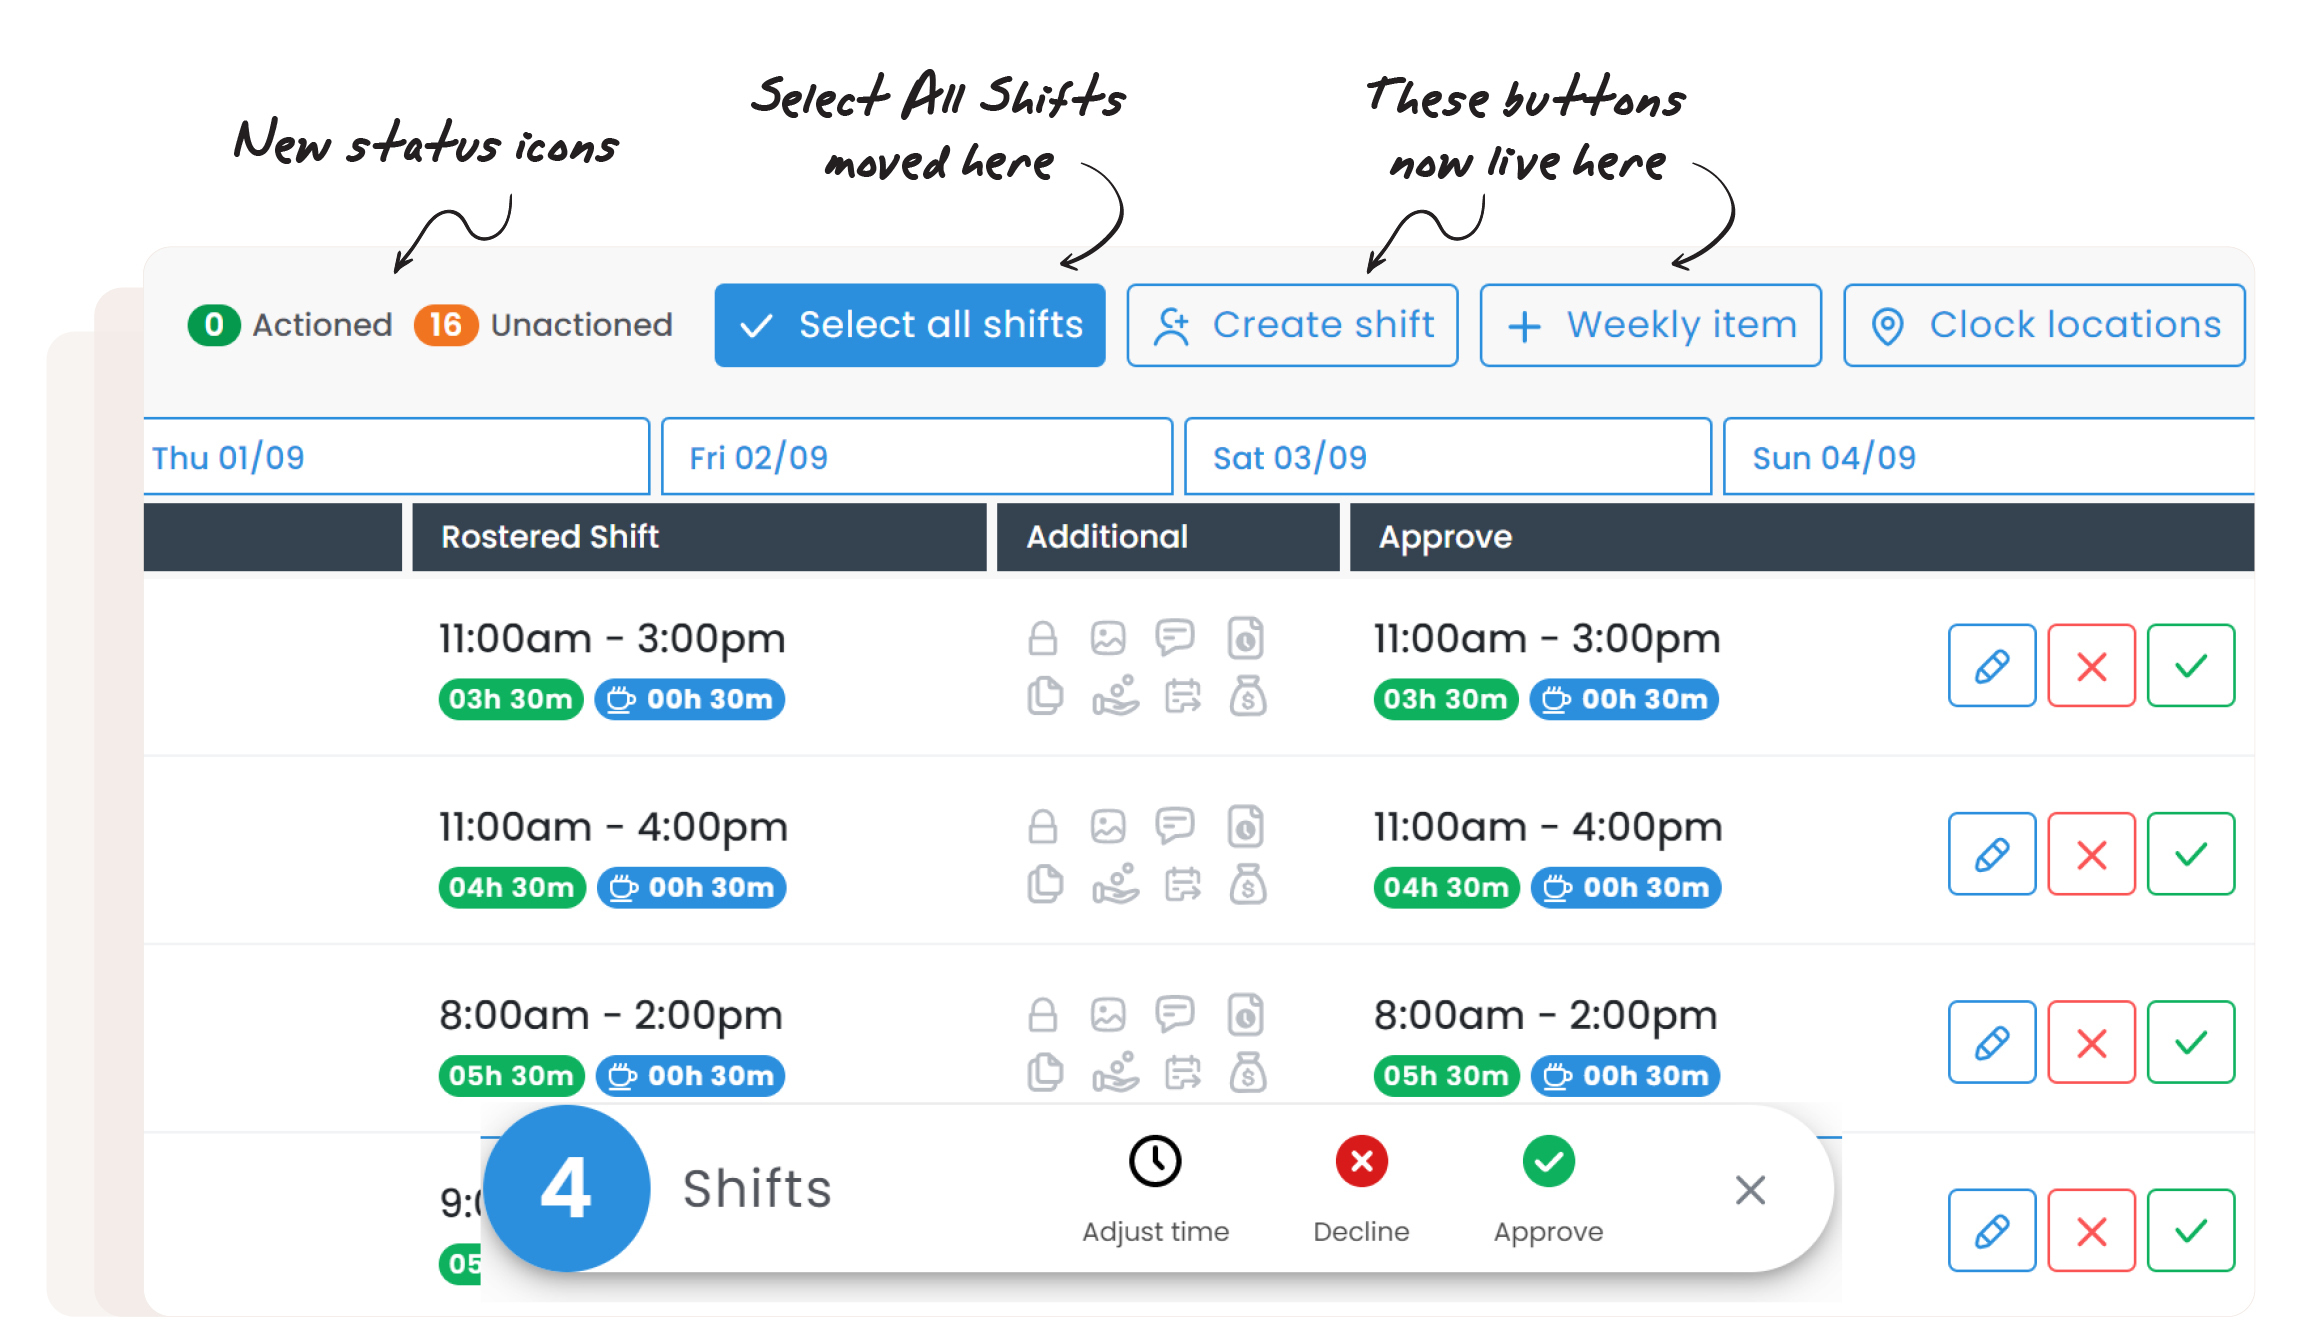Click the pencil edit button for the 11:00am - 3:00pm shift
2302x1342 pixels.
(x=1991, y=666)
